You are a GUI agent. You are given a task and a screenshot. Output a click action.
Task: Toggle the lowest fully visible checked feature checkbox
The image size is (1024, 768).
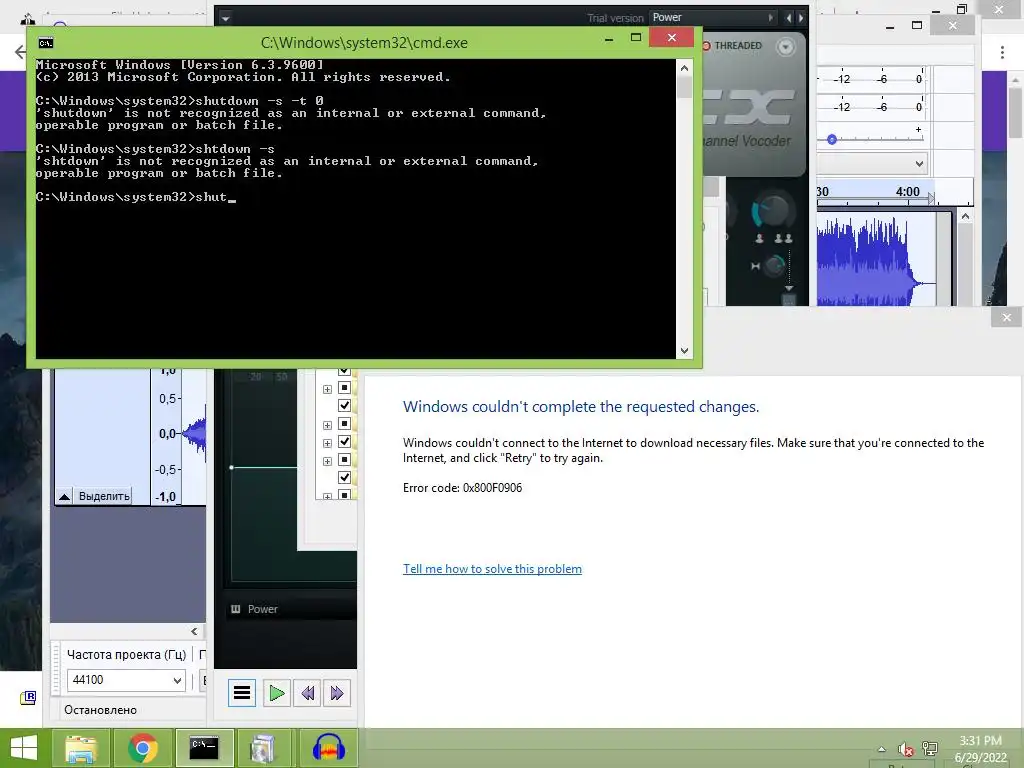point(344,477)
